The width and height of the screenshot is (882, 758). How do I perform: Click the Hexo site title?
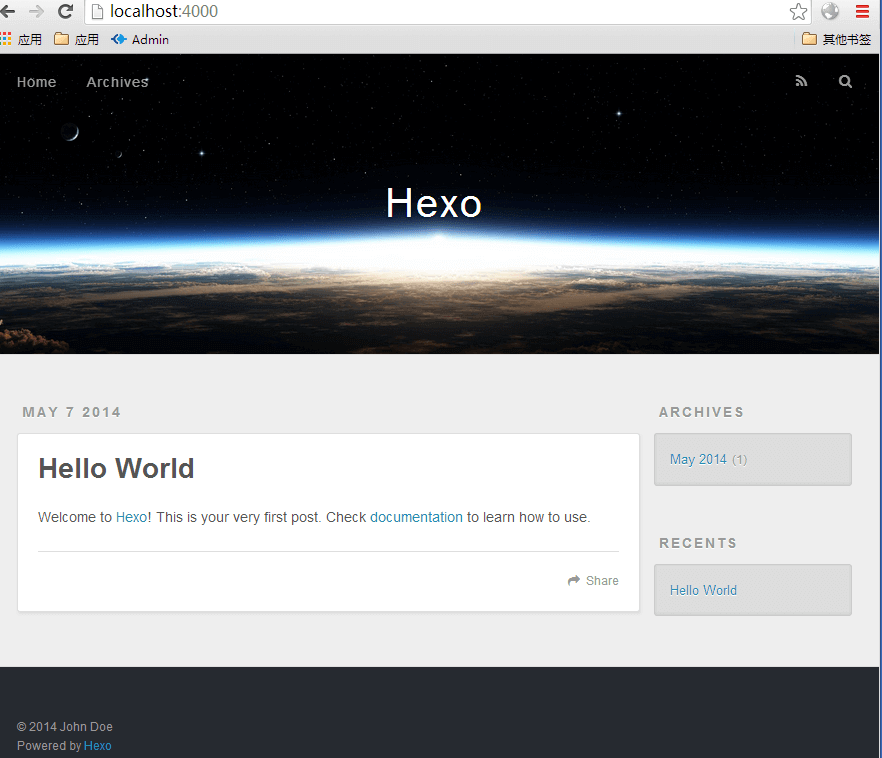[434, 203]
